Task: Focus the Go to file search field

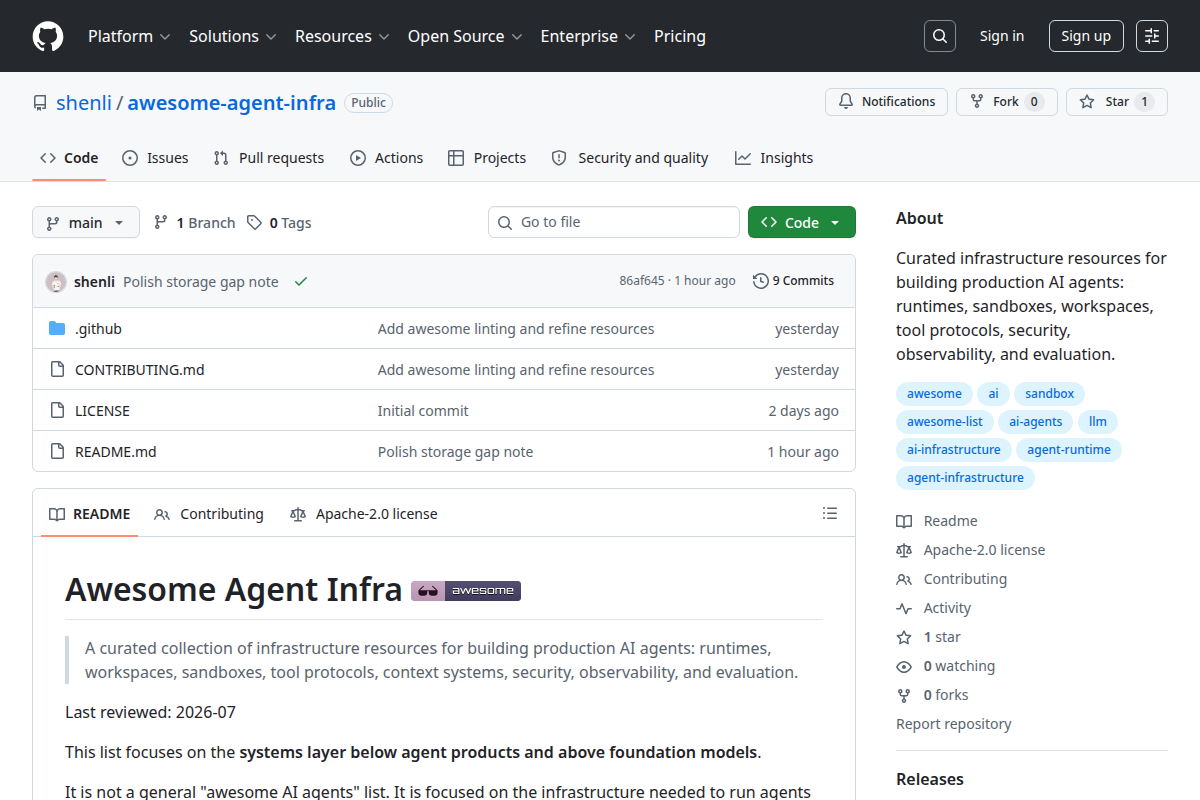Action: (614, 222)
